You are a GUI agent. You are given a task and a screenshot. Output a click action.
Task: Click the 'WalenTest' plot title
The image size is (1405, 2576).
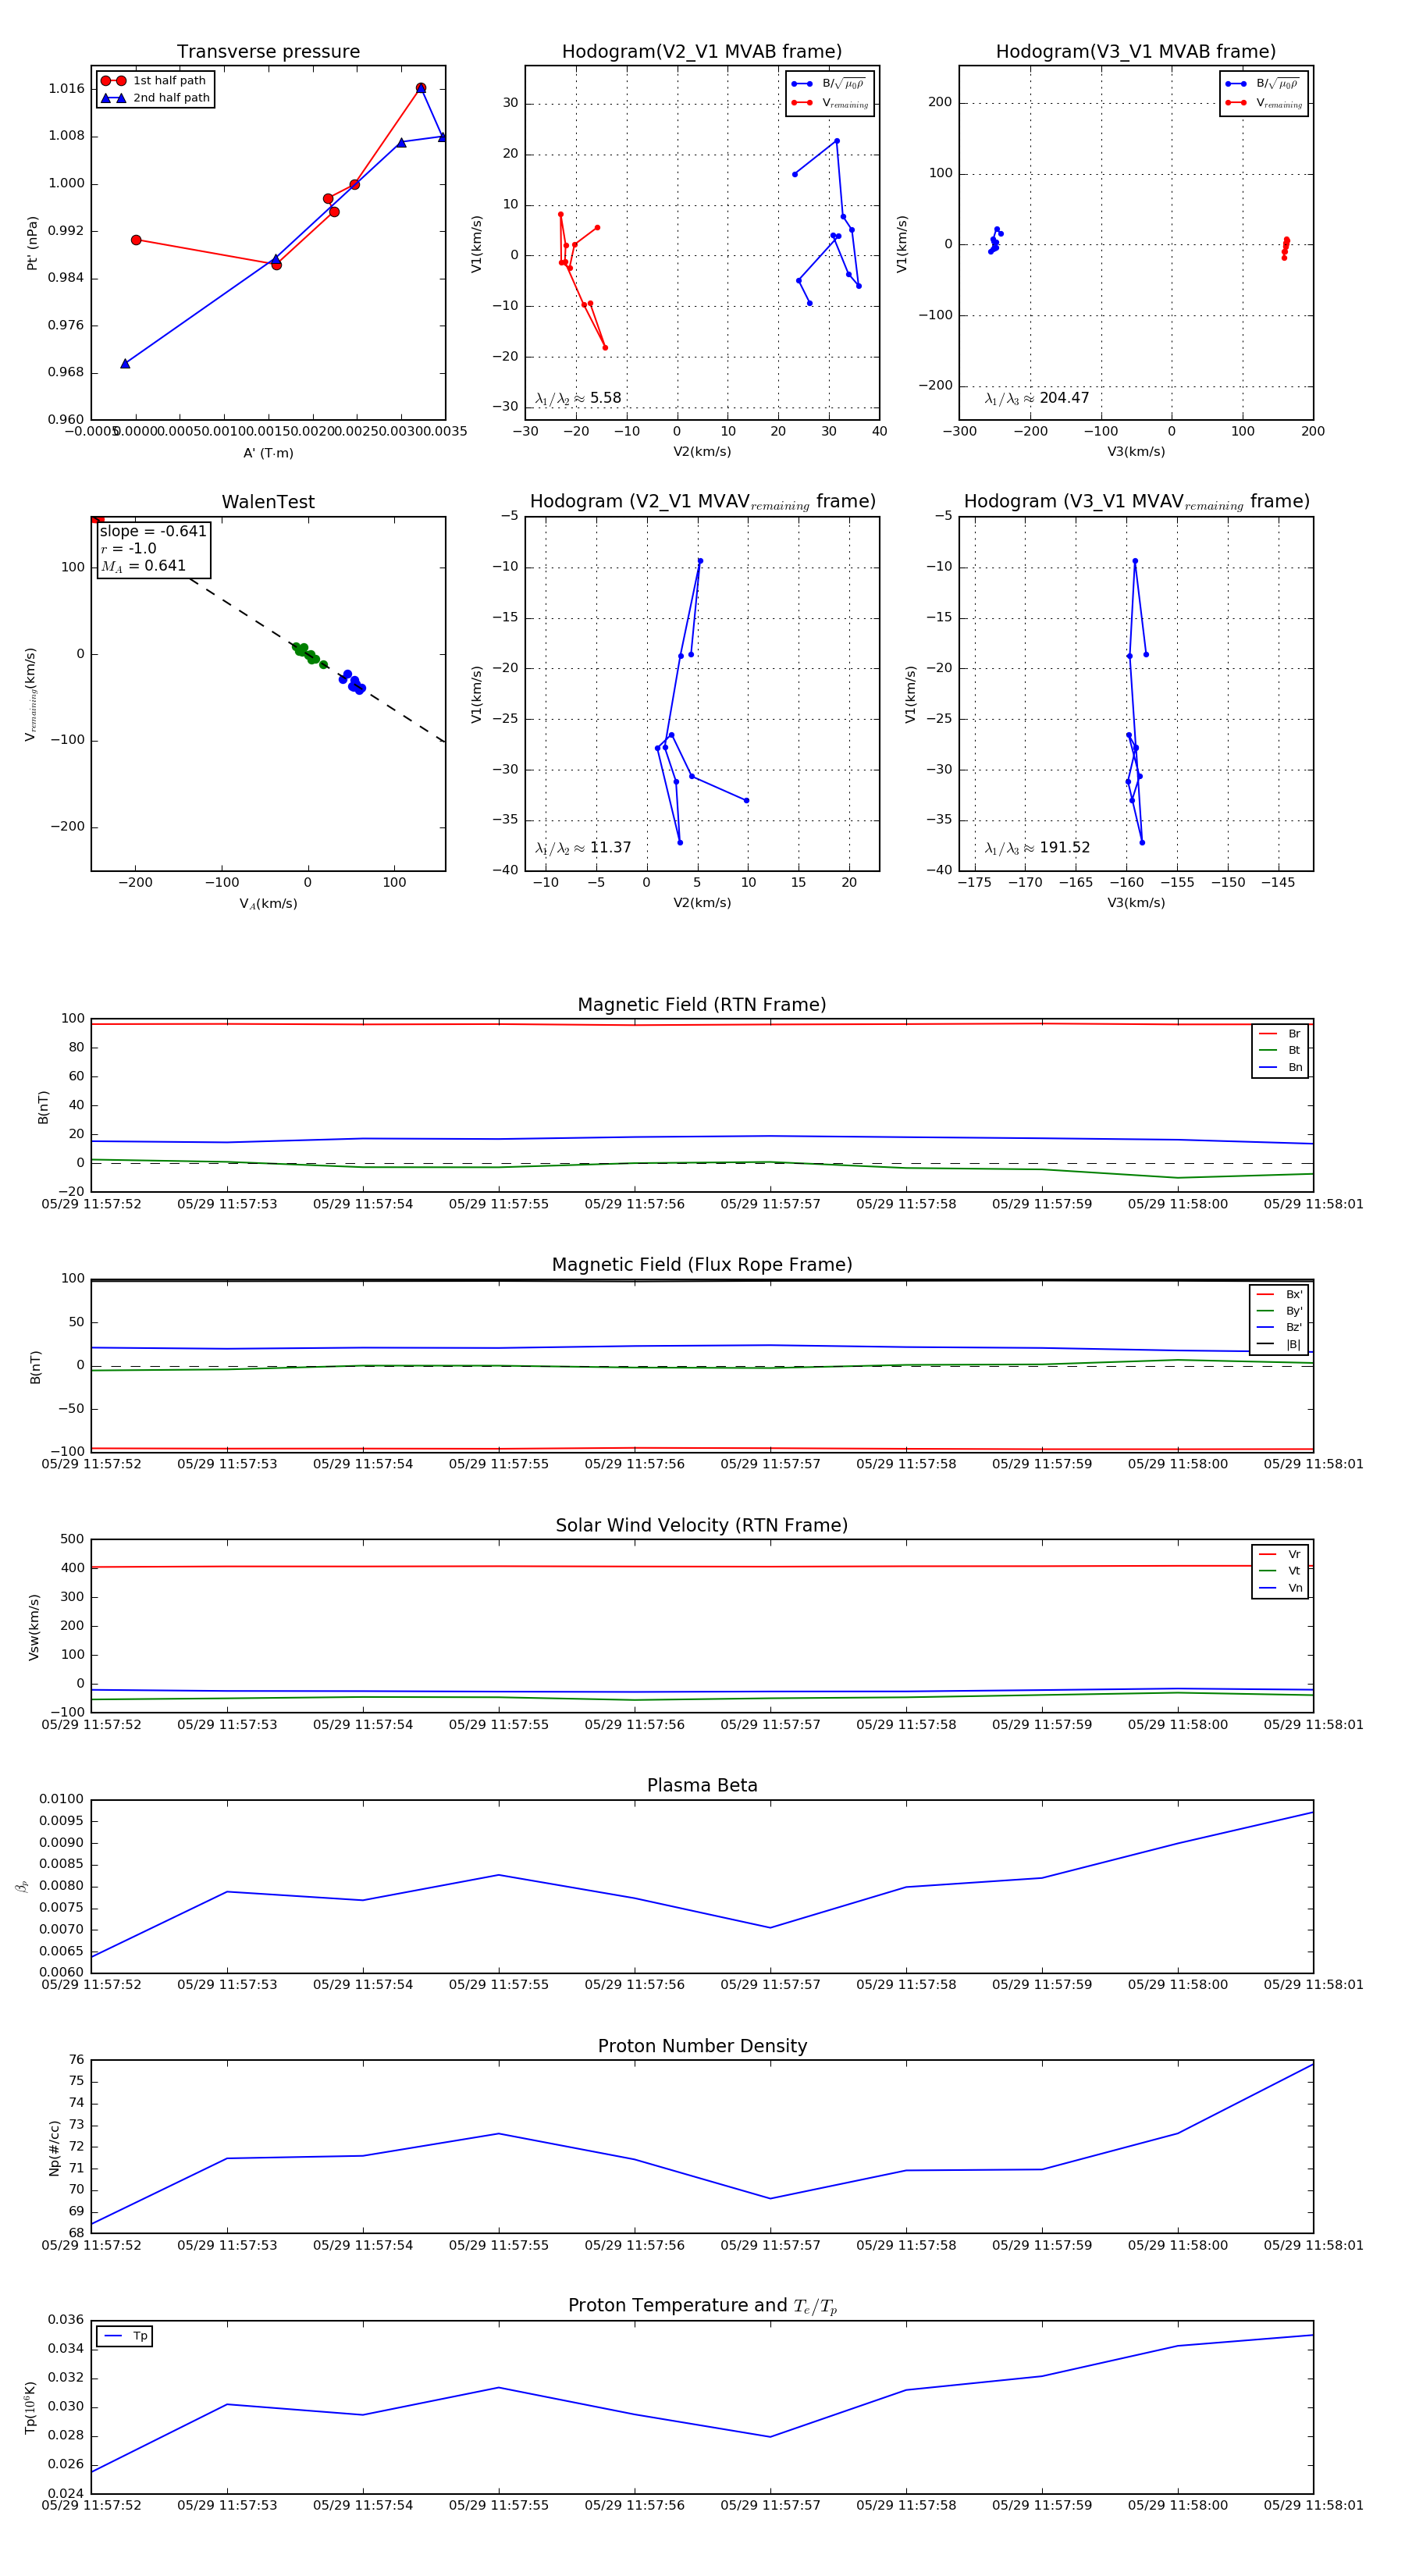(x=268, y=502)
